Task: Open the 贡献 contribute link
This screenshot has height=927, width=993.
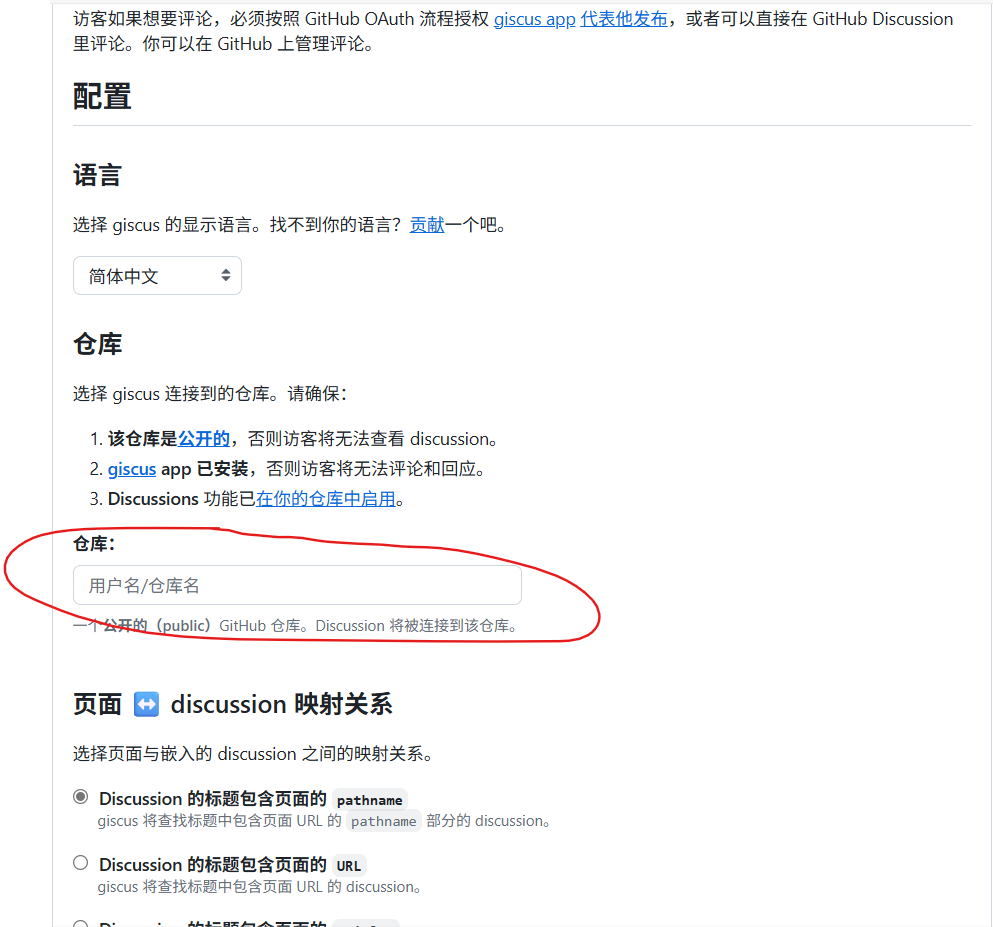Action: coord(427,225)
